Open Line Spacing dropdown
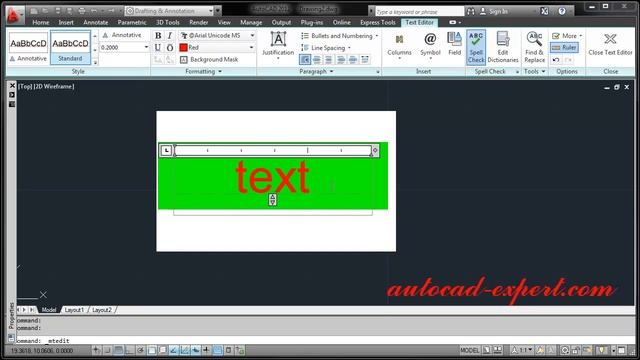 pyautogui.click(x=326, y=48)
